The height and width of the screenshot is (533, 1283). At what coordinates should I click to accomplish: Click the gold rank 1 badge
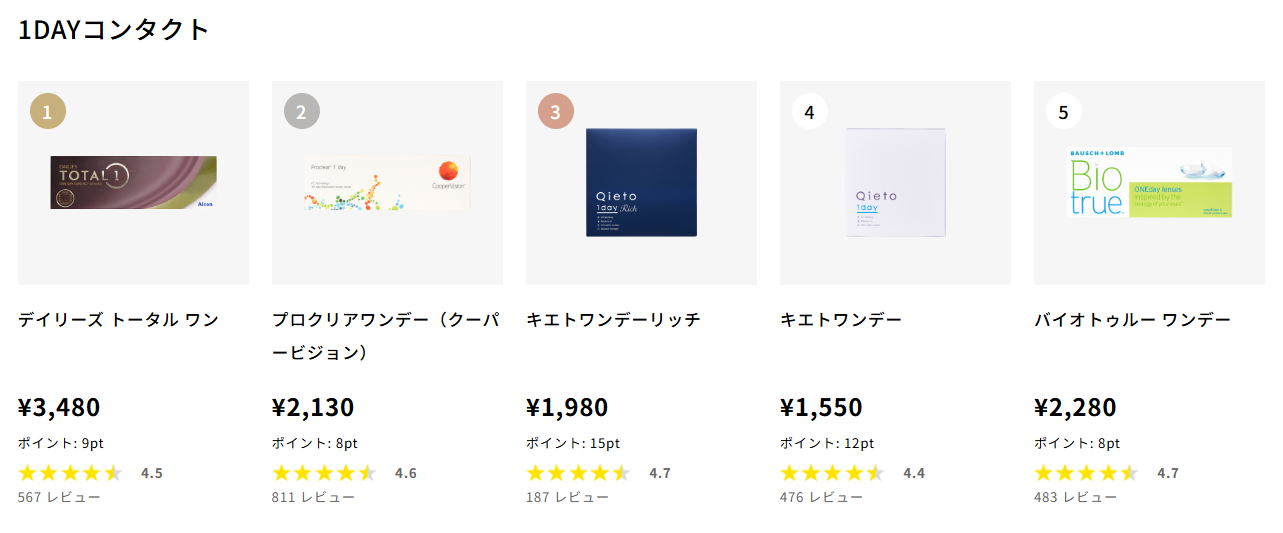coord(48,111)
